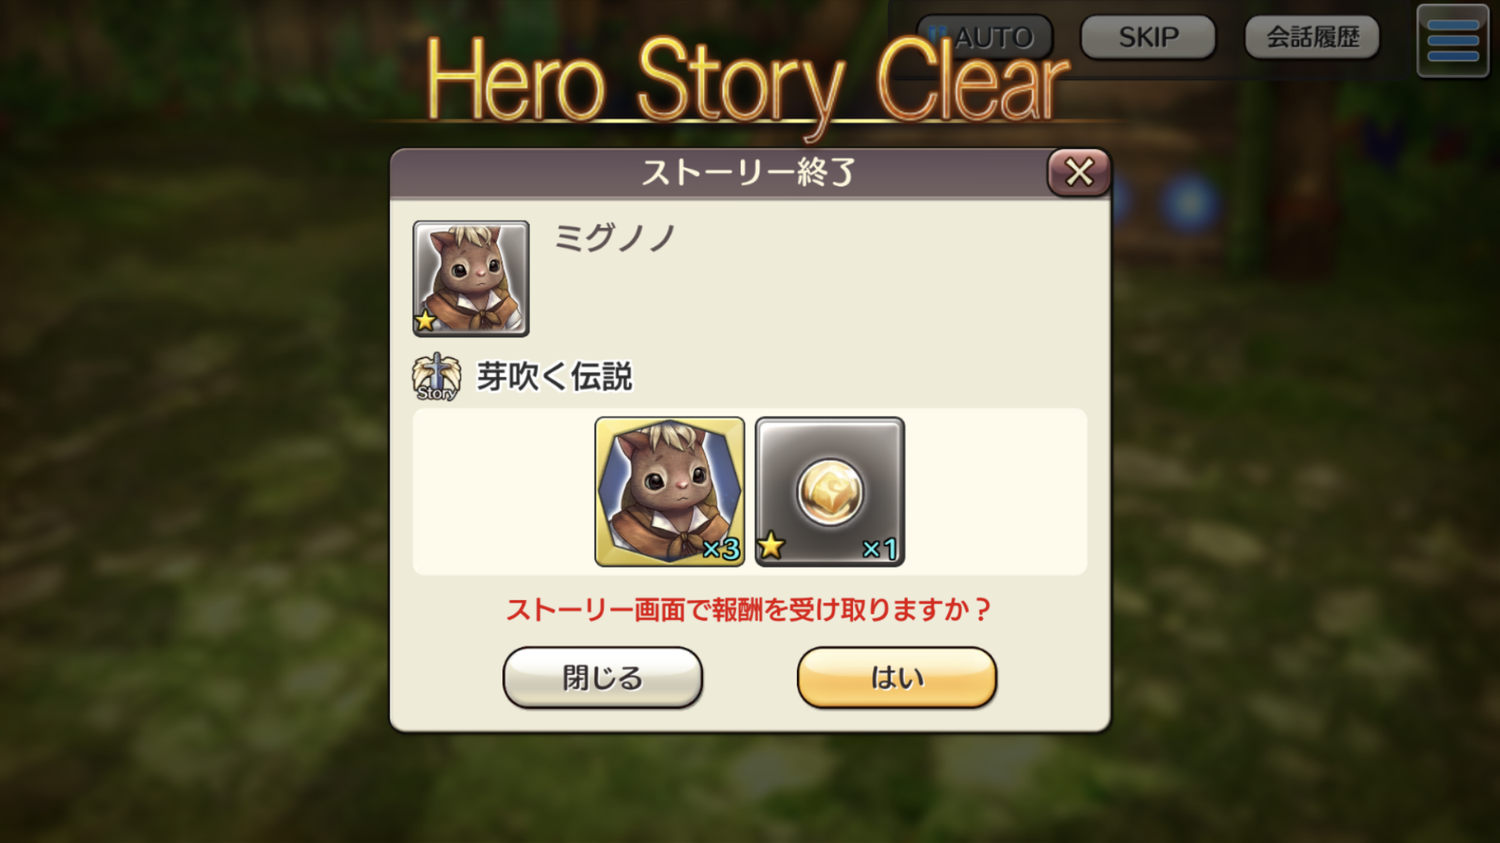Click the SKIP button

click(1148, 37)
